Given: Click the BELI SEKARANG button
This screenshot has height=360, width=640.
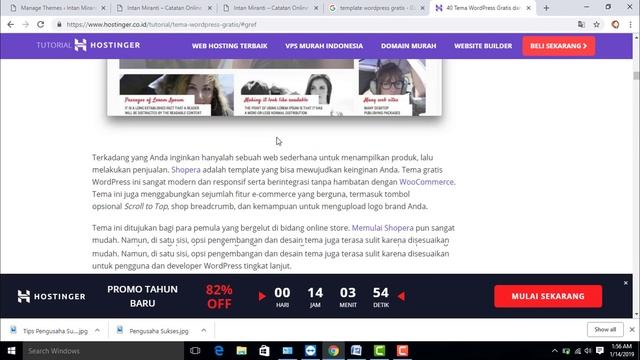Looking at the screenshot, I should pos(558,46).
